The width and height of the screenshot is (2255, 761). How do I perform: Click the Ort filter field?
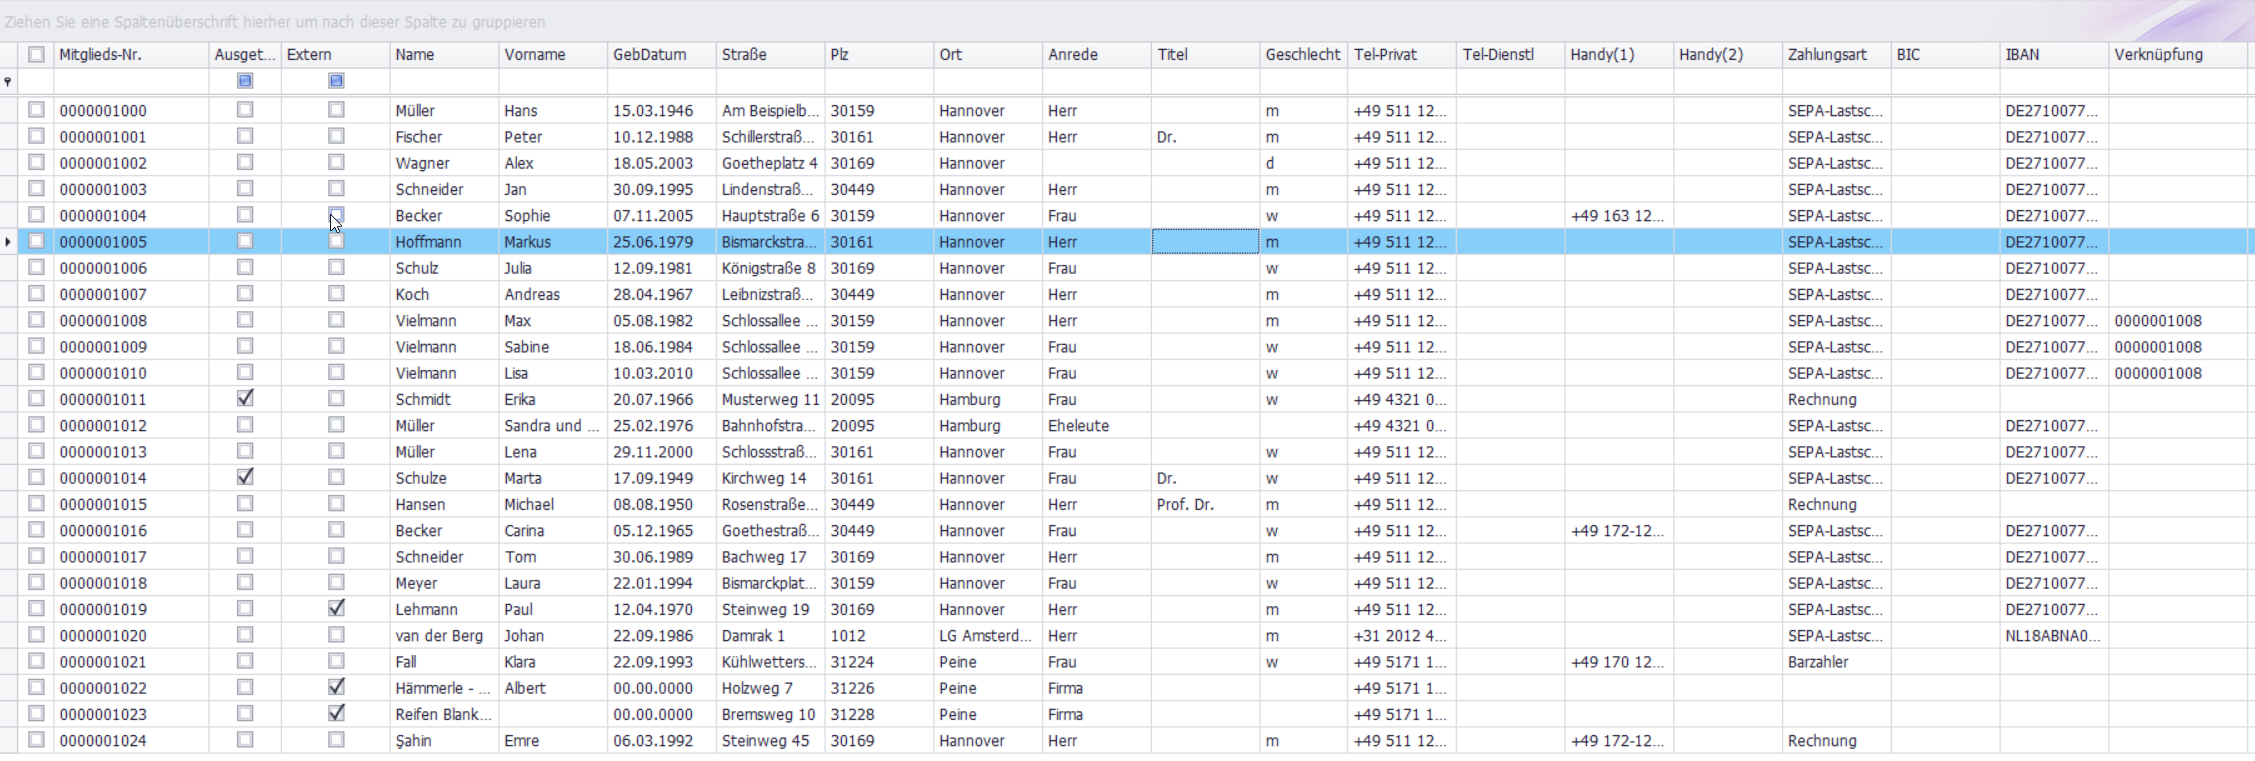point(987,81)
